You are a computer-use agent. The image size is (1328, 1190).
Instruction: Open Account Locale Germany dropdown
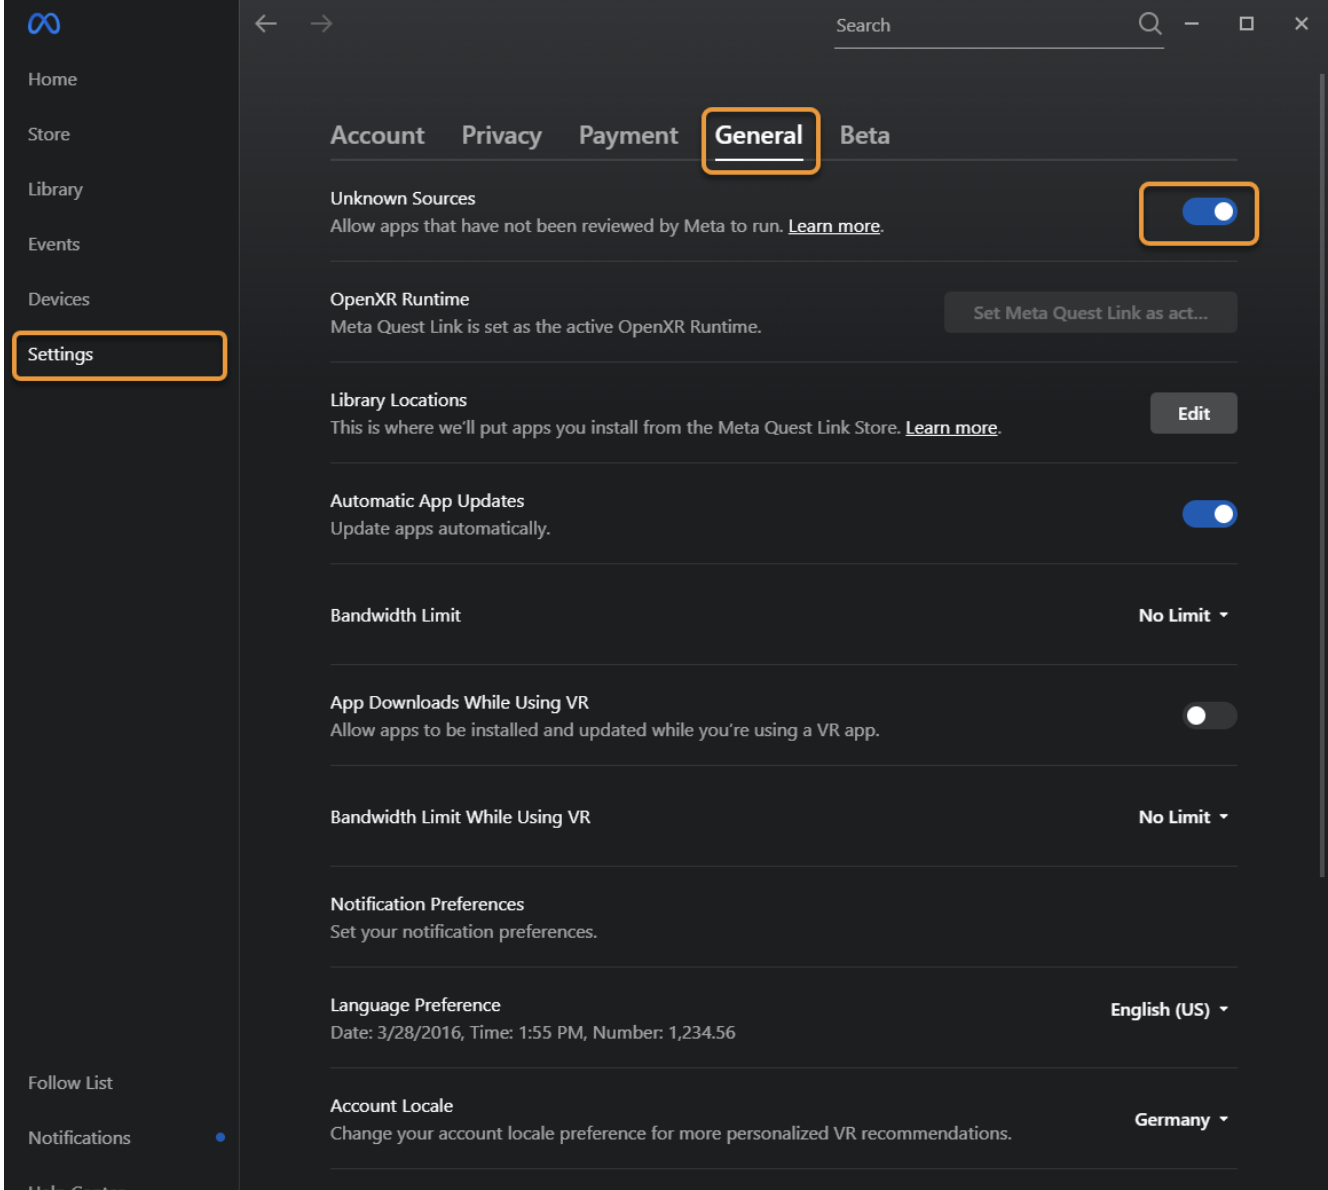(x=1181, y=1119)
